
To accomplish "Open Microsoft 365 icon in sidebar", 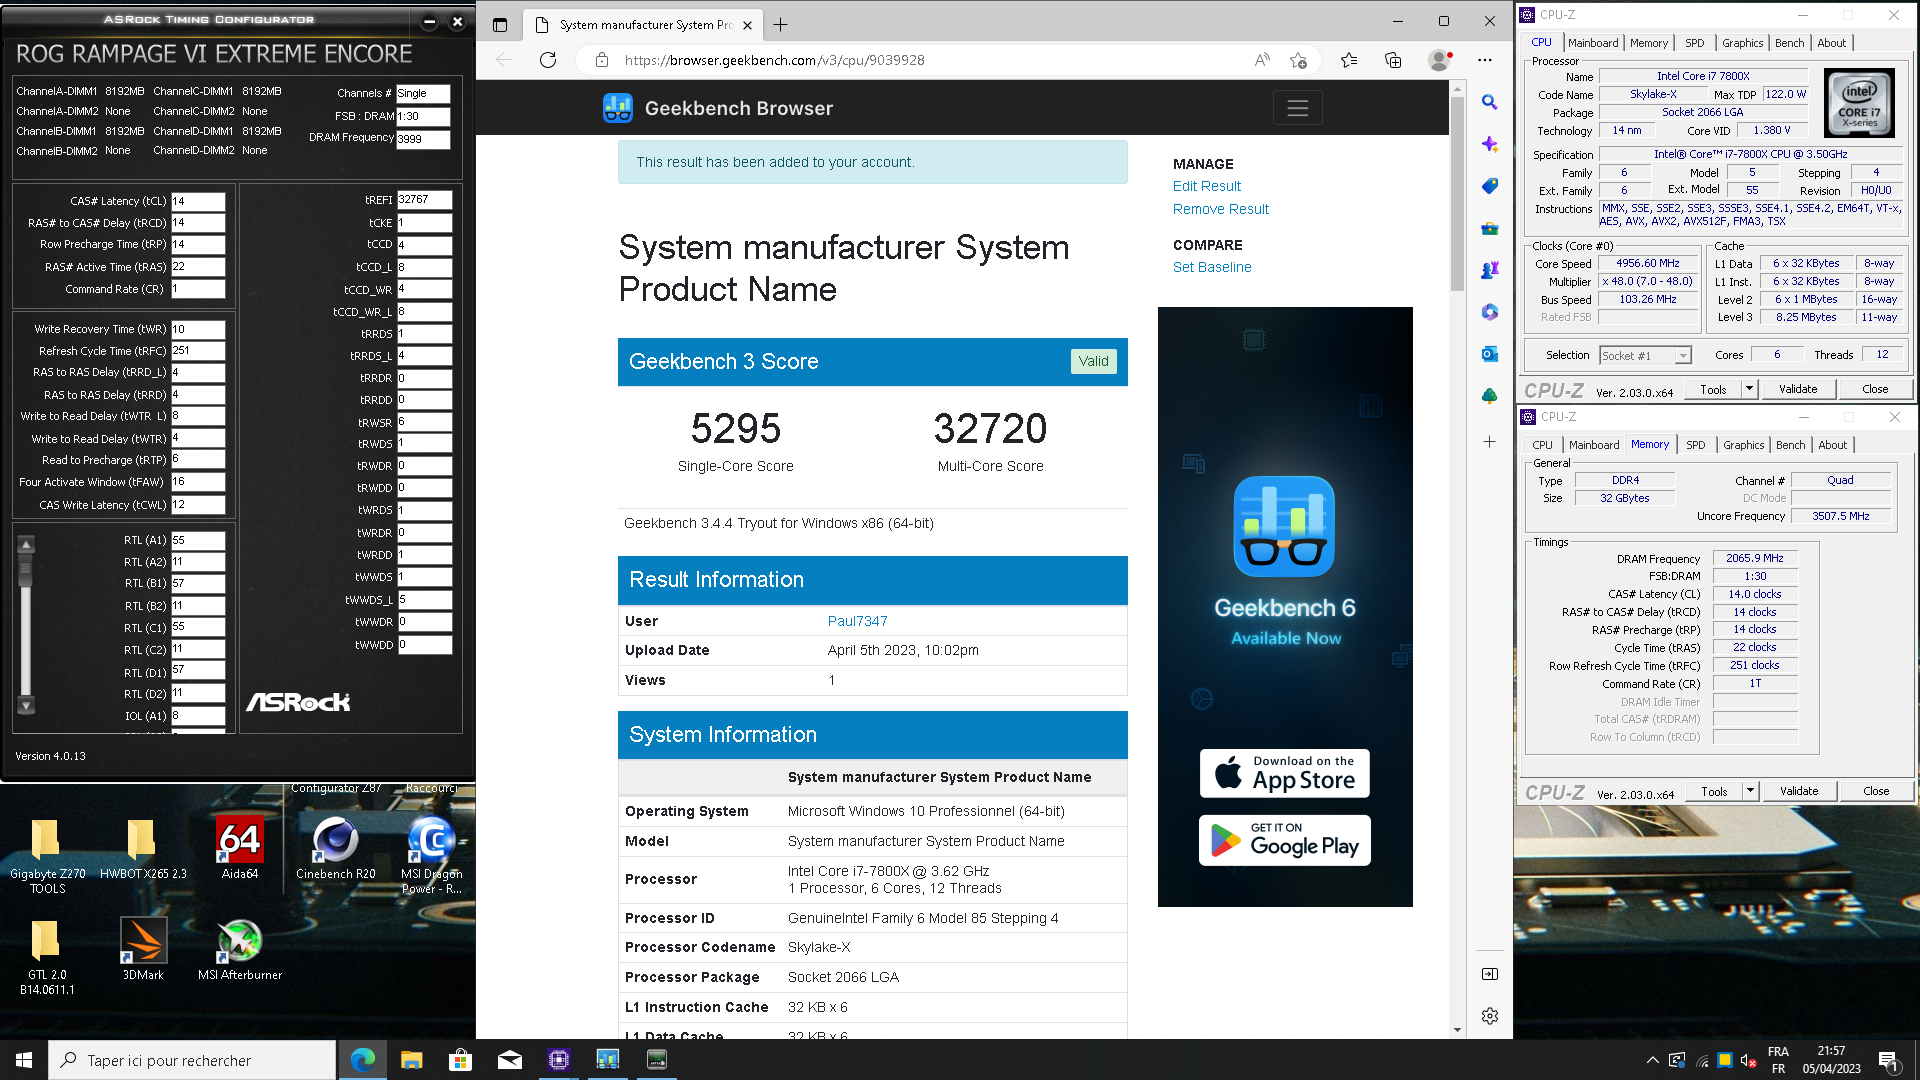I will tap(1490, 312).
